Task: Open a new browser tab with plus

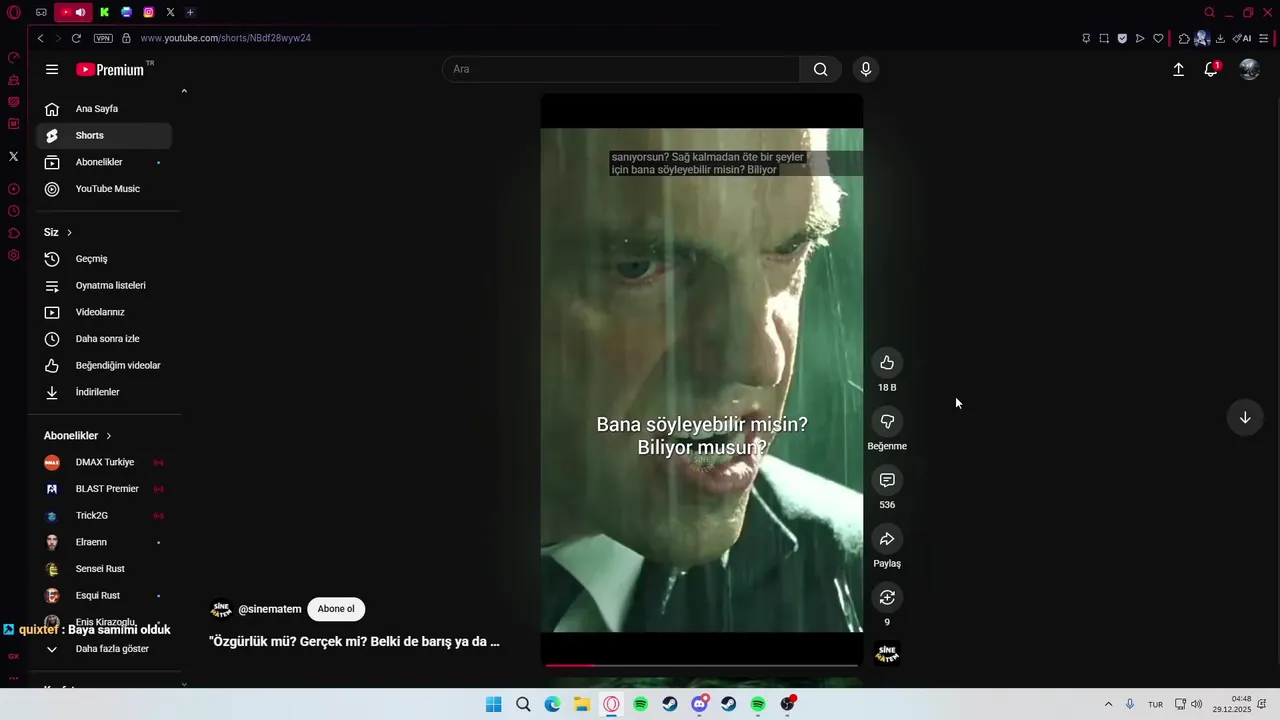Action: coord(190,12)
